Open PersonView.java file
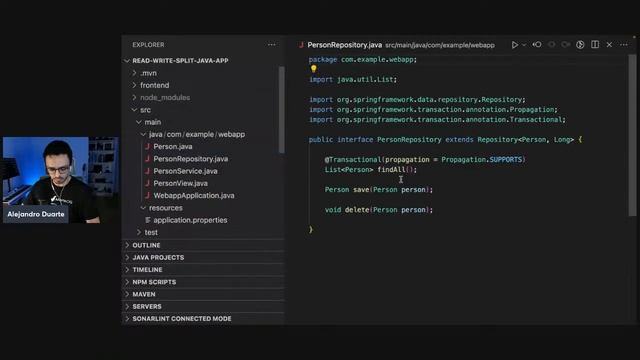Viewport: 640px width, 360px height. tap(180, 183)
